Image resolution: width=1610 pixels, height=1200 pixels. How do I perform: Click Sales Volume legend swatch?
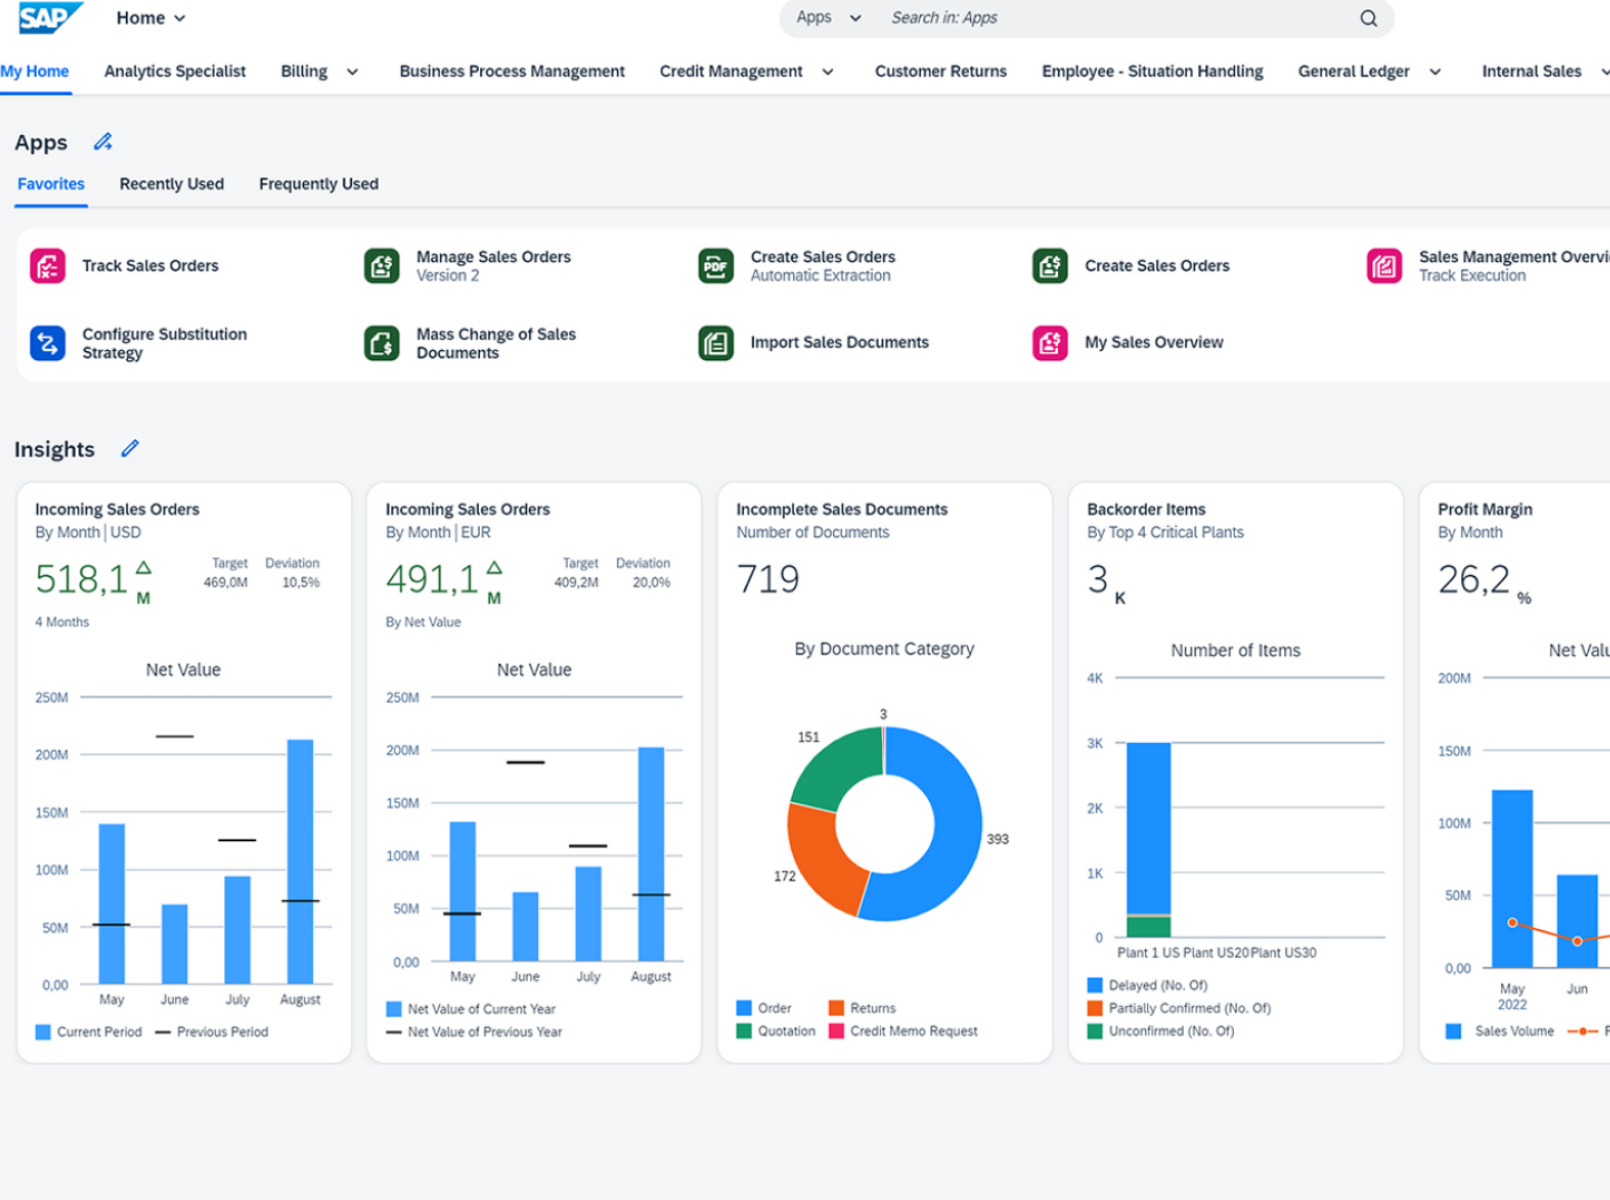(1454, 1031)
